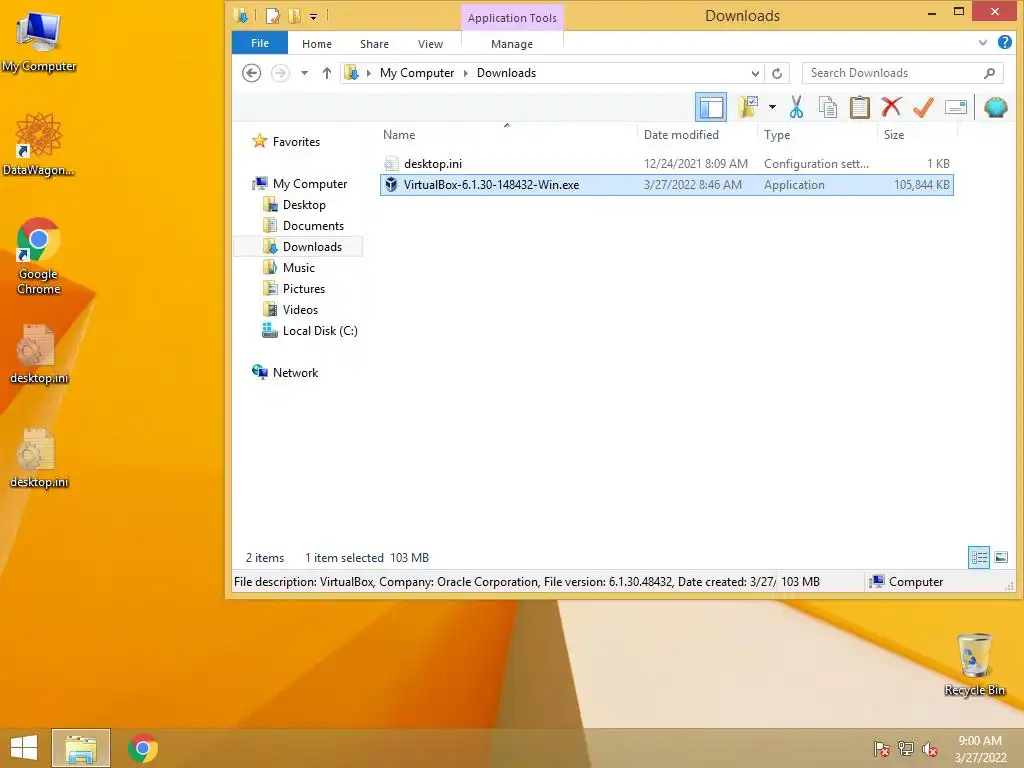Viewport: 1024px width, 768px height.
Task: Switch to the Home ribbon tab
Action: pos(317,44)
